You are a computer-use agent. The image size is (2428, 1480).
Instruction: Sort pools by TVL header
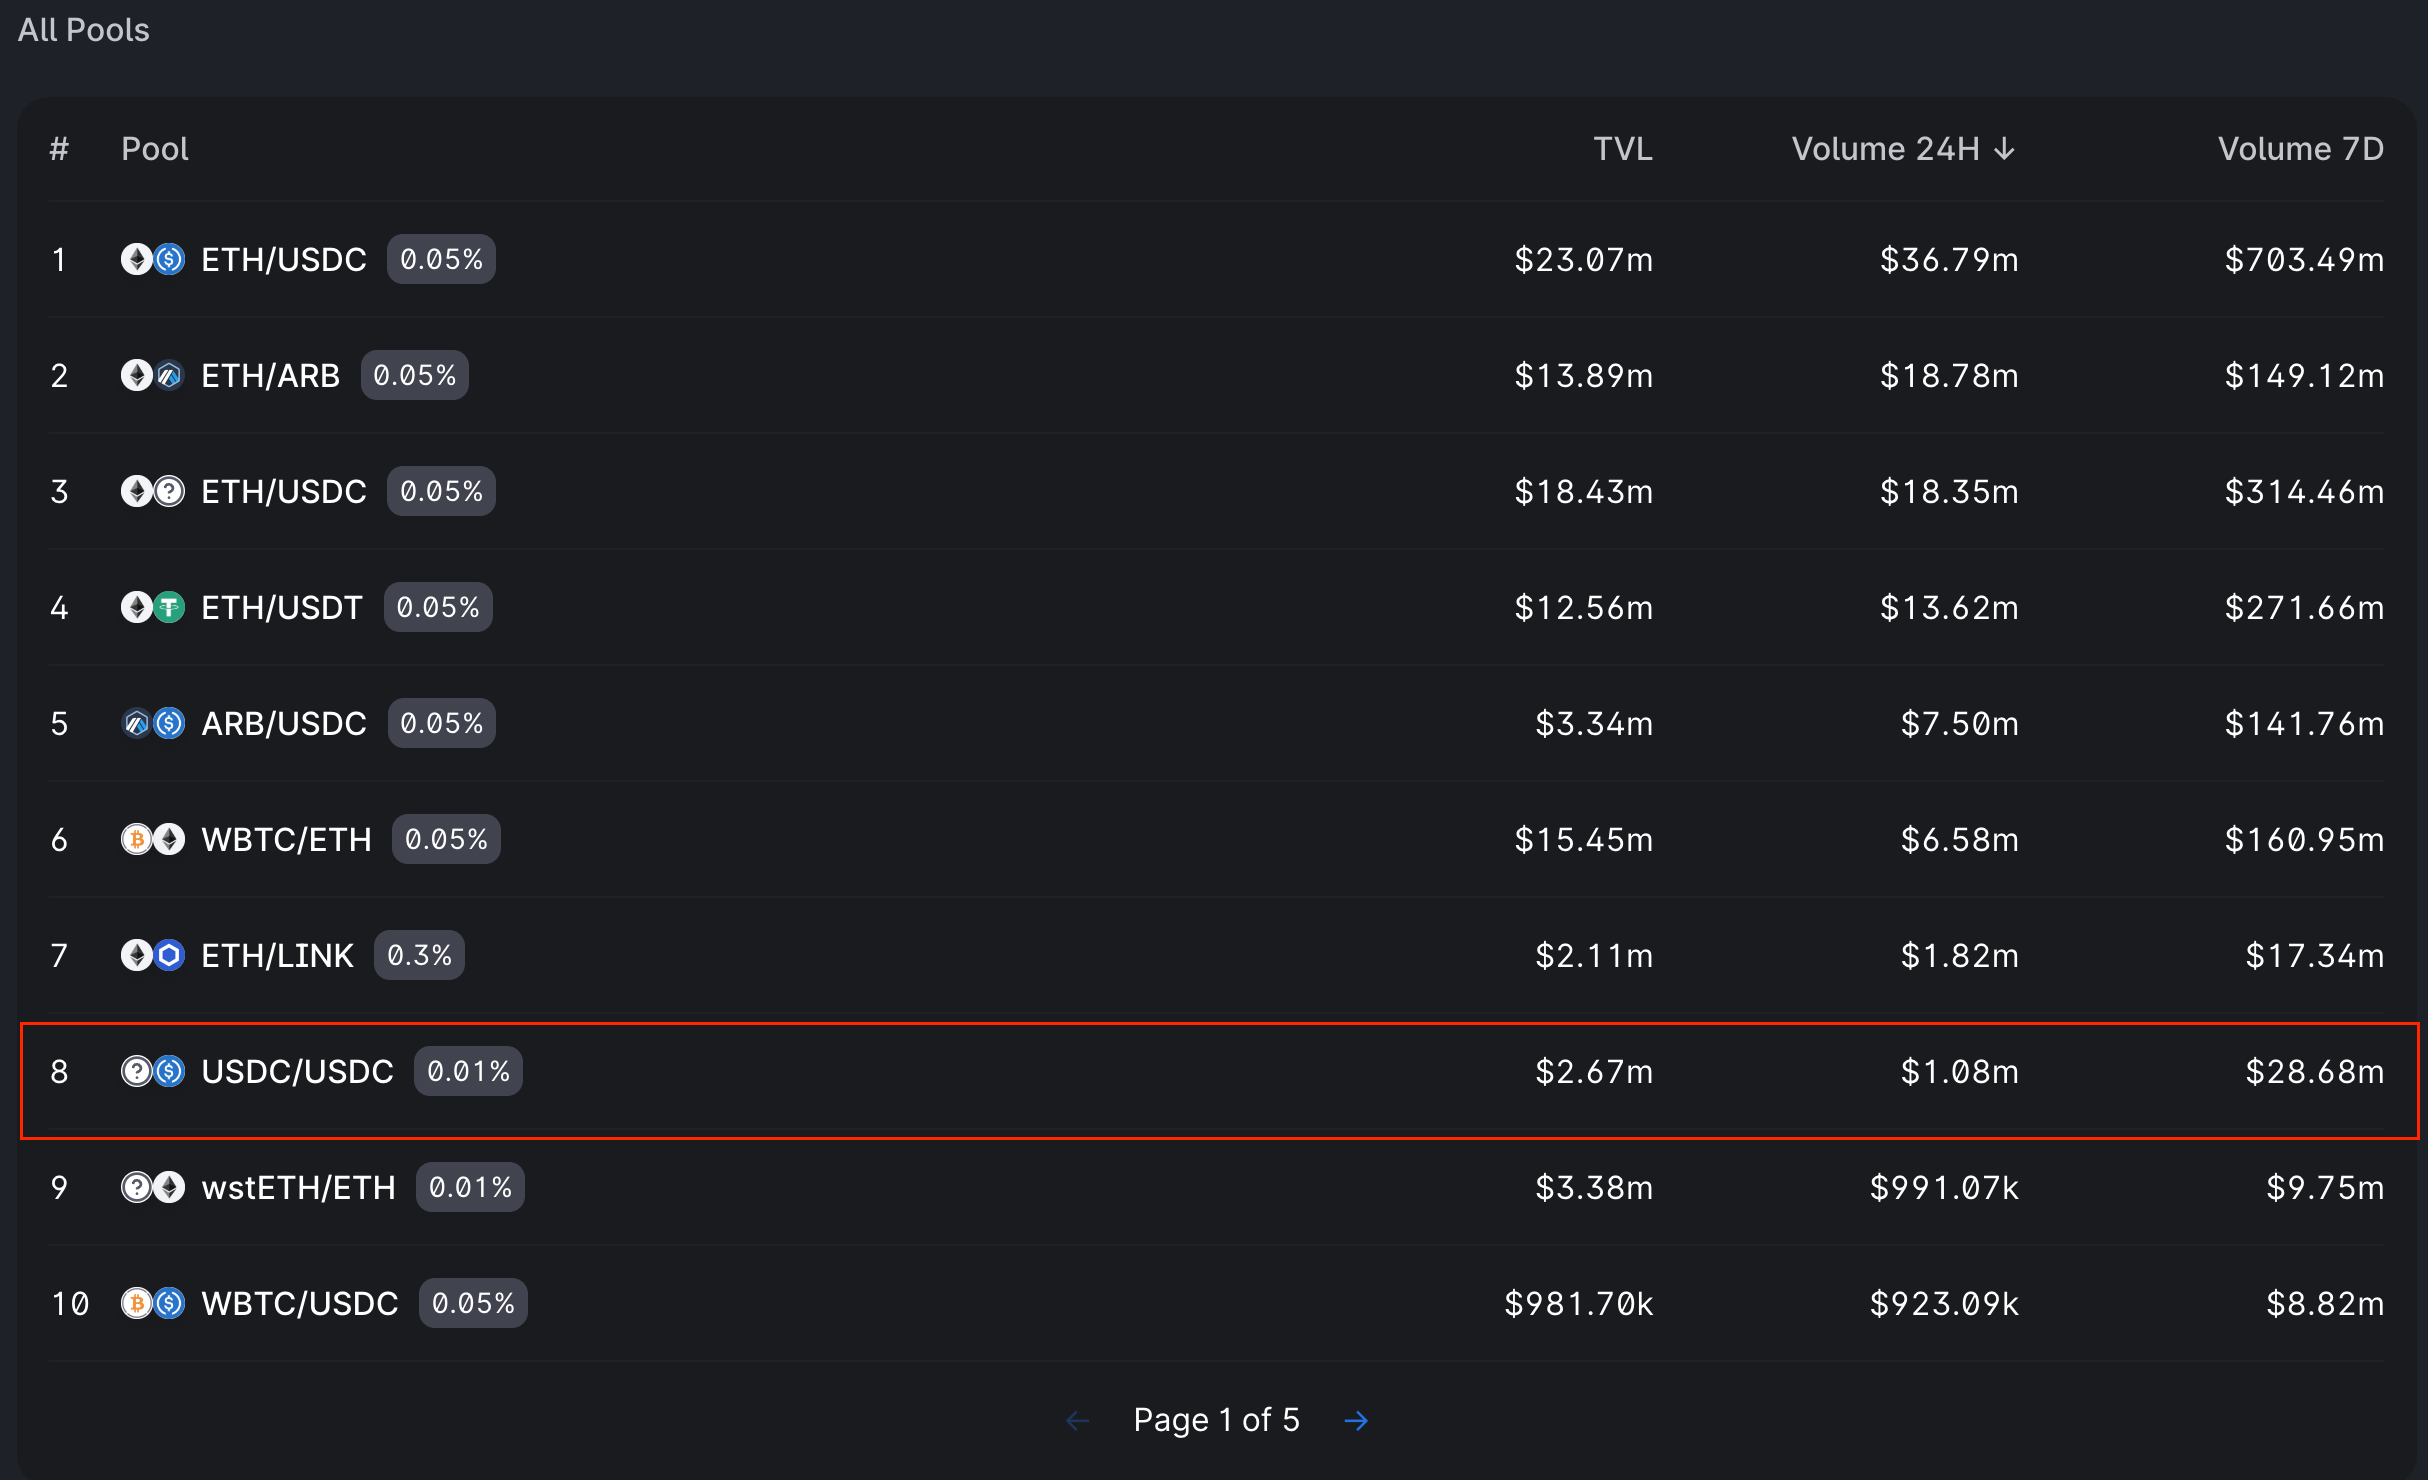1622,149
